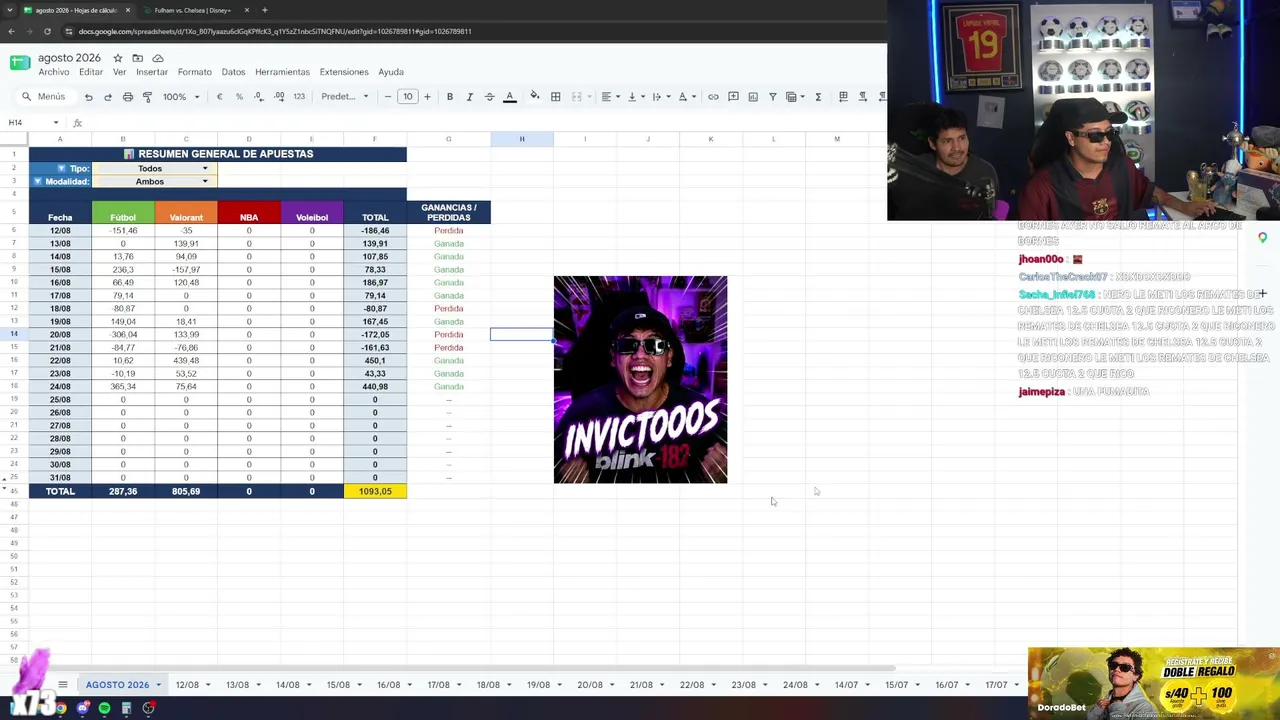Increase font size with the plus button
Screen dimensions: 1280x720
point(427,97)
